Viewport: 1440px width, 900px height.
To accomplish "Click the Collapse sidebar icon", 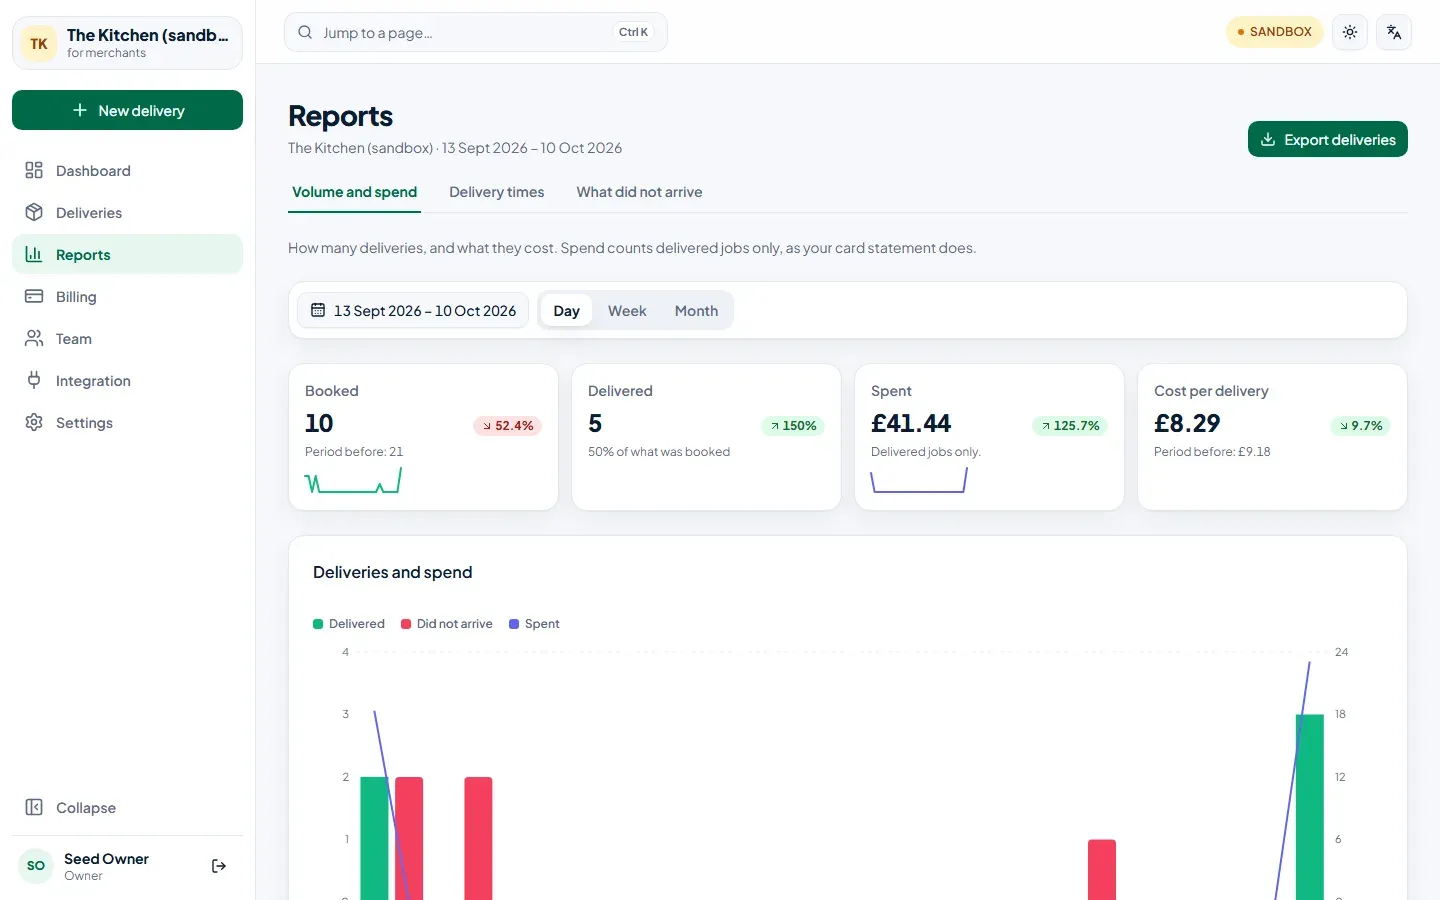I will [34, 807].
